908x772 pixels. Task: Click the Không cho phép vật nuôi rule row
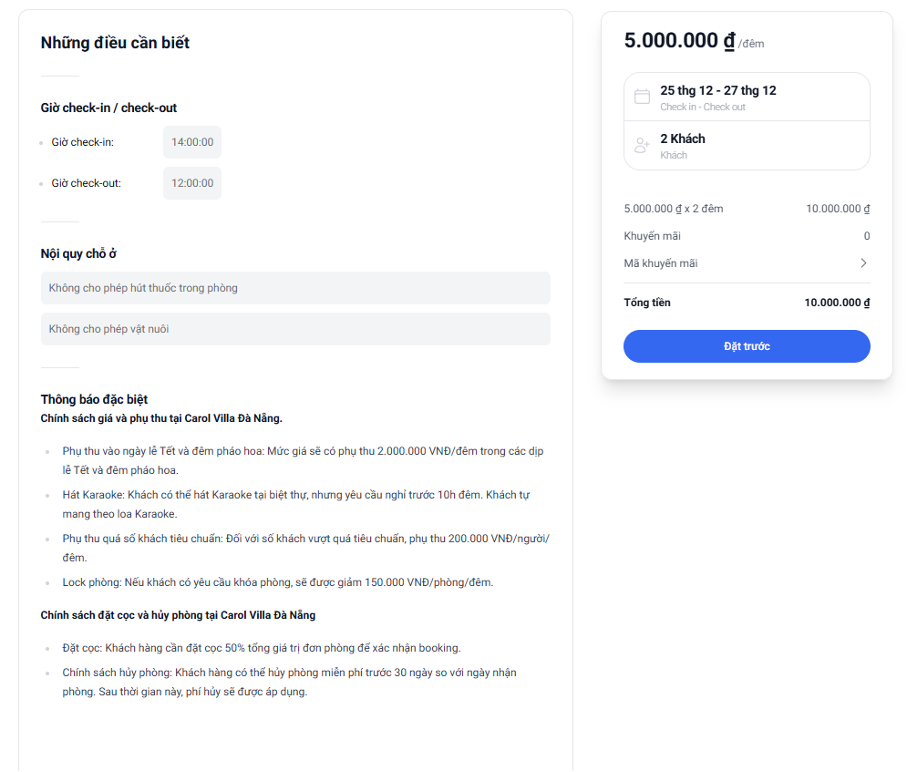click(295, 329)
